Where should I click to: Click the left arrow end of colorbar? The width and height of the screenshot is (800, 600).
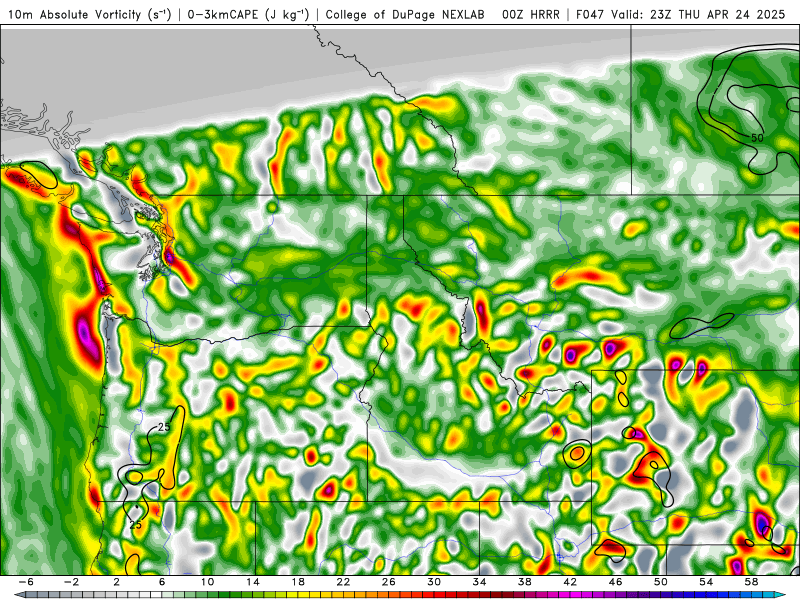[18, 595]
